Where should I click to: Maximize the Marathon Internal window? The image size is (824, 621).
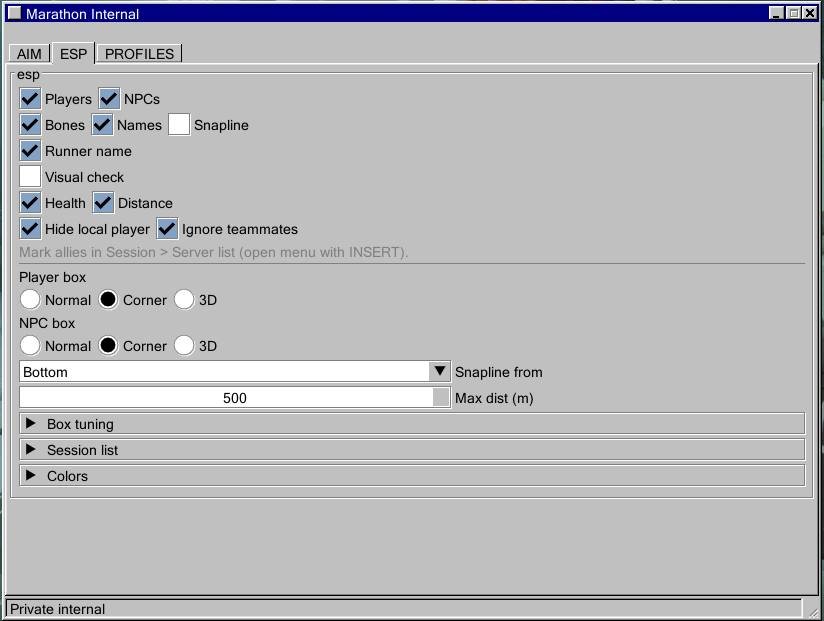[x=794, y=13]
